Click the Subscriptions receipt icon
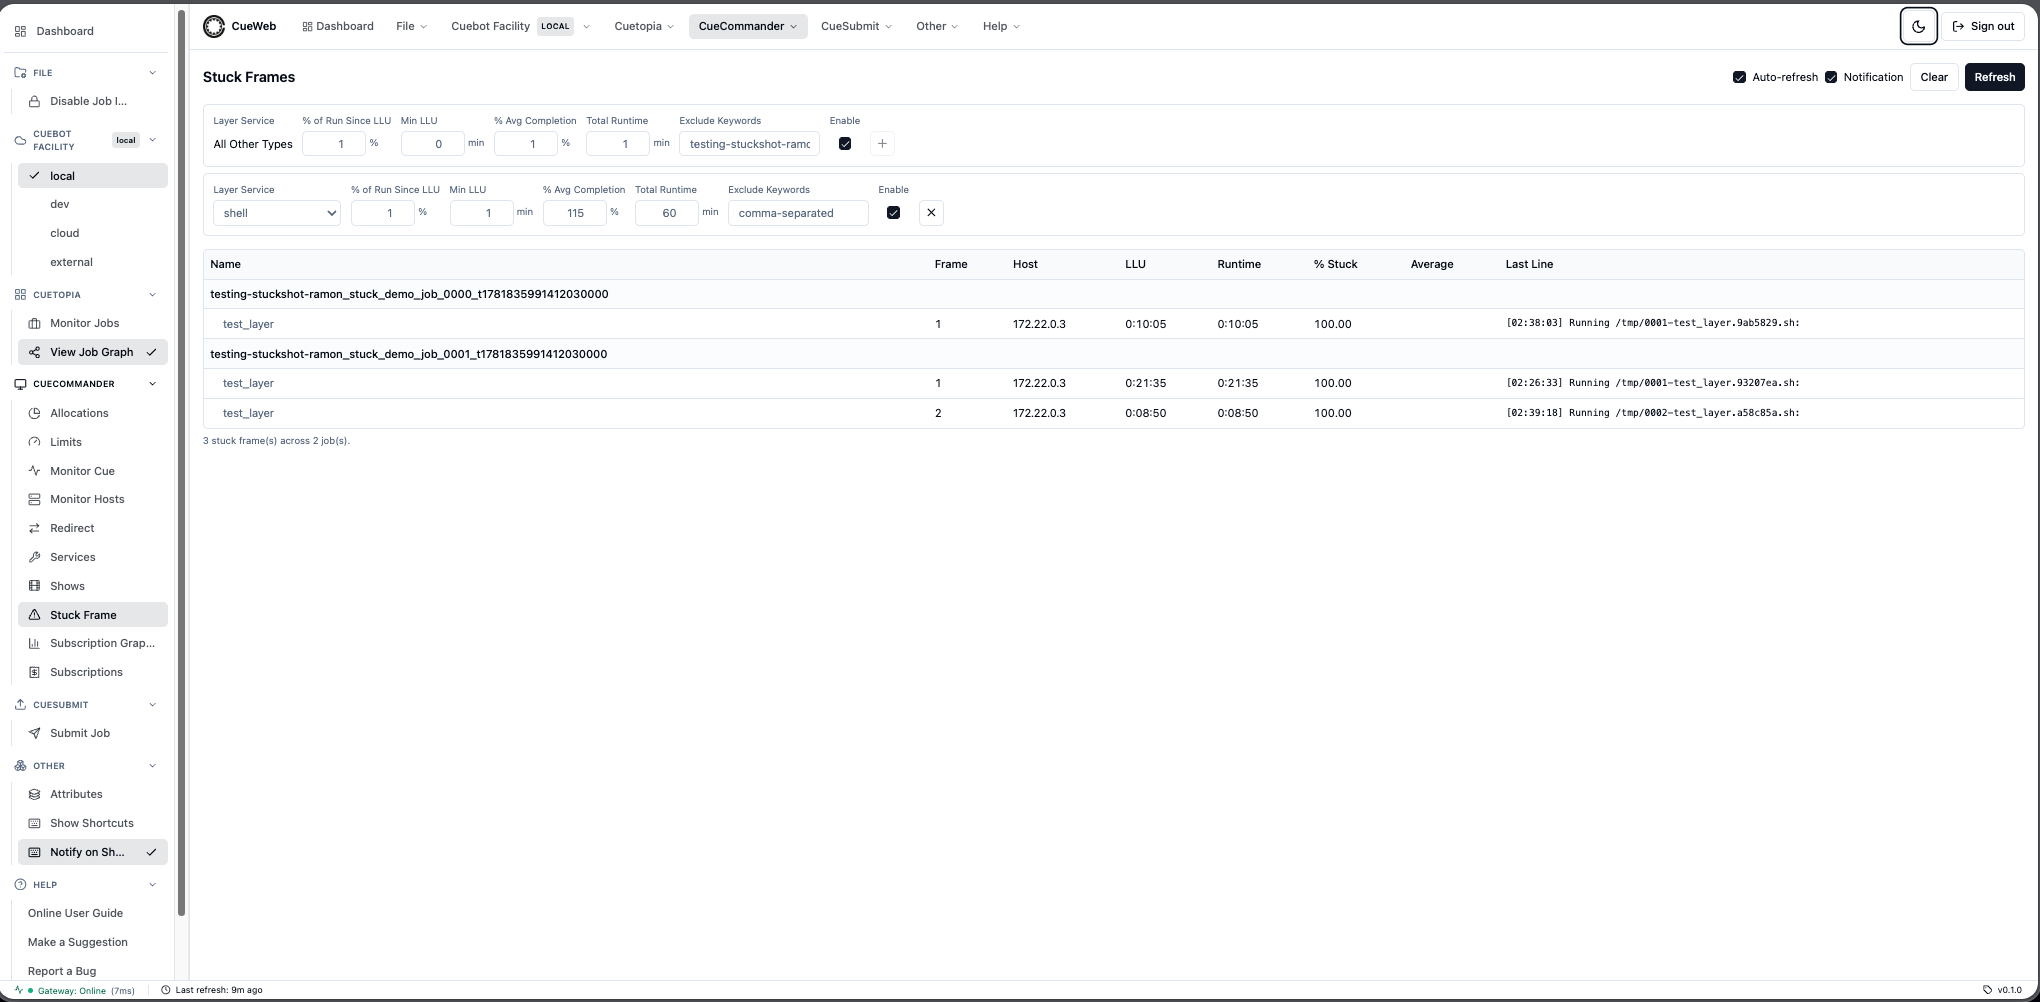This screenshot has width=2040, height=1002. coord(35,672)
